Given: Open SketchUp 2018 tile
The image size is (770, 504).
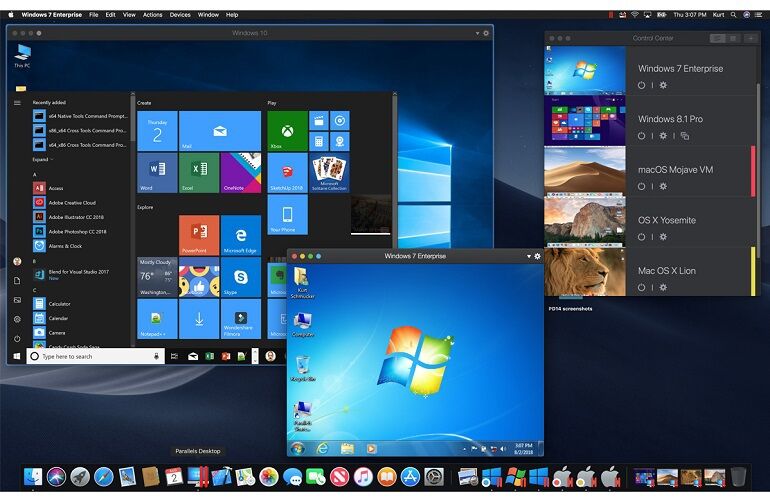Looking at the screenshot, I should 287,172.
